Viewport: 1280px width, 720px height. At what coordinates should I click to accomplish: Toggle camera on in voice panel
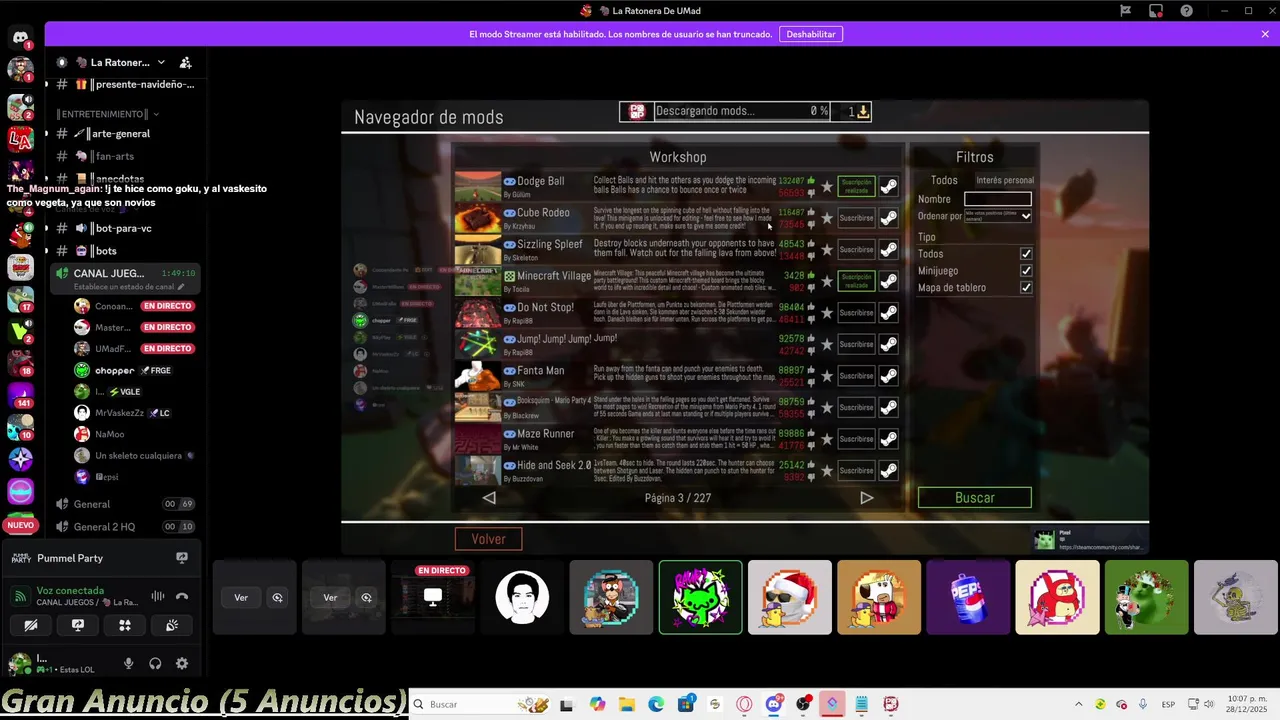coord(31,625)
